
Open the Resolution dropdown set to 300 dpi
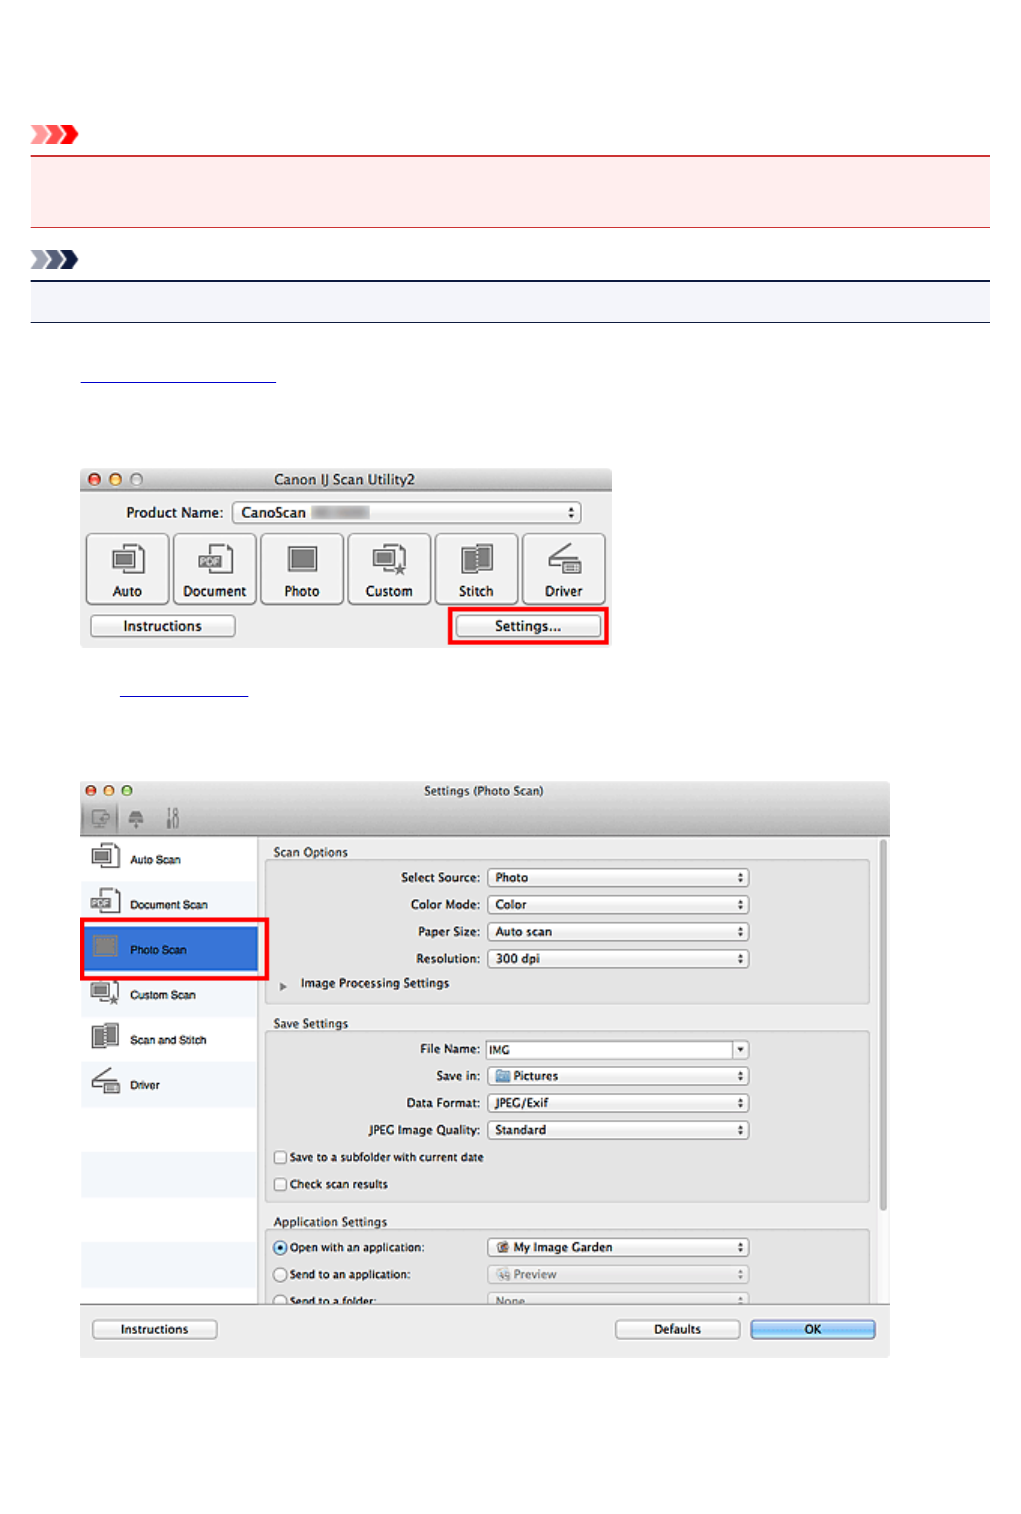[x=618, y=958]
